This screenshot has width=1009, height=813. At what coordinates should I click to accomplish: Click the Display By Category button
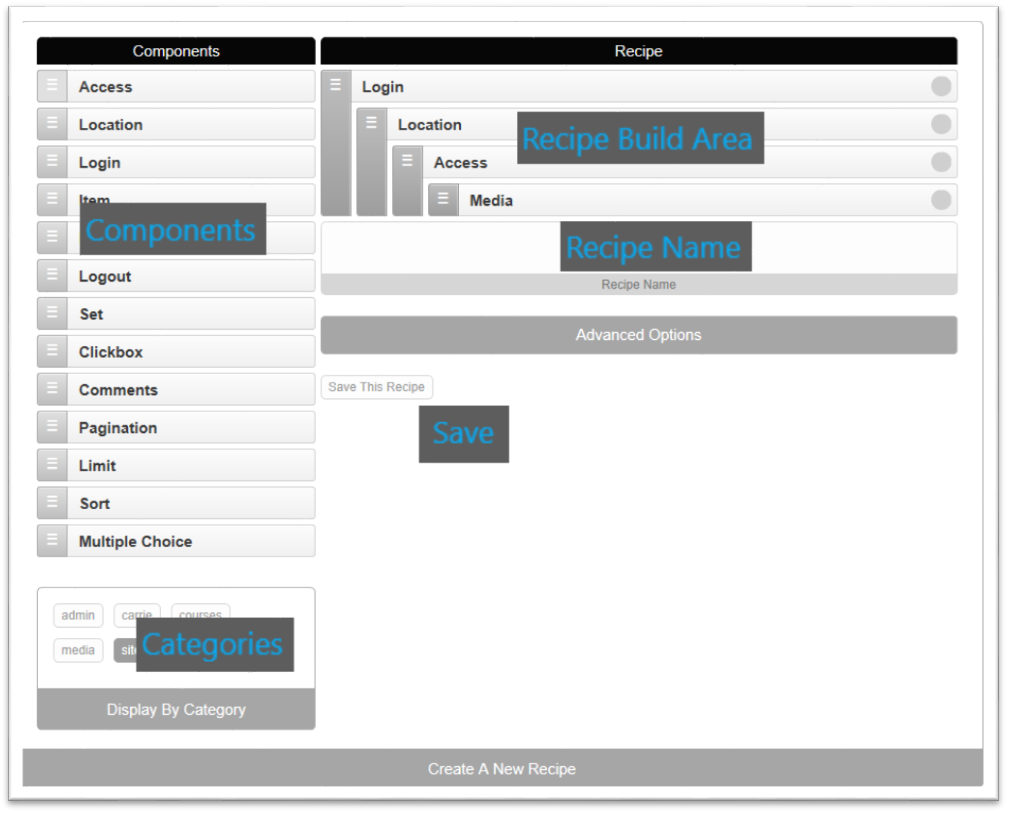176,709
